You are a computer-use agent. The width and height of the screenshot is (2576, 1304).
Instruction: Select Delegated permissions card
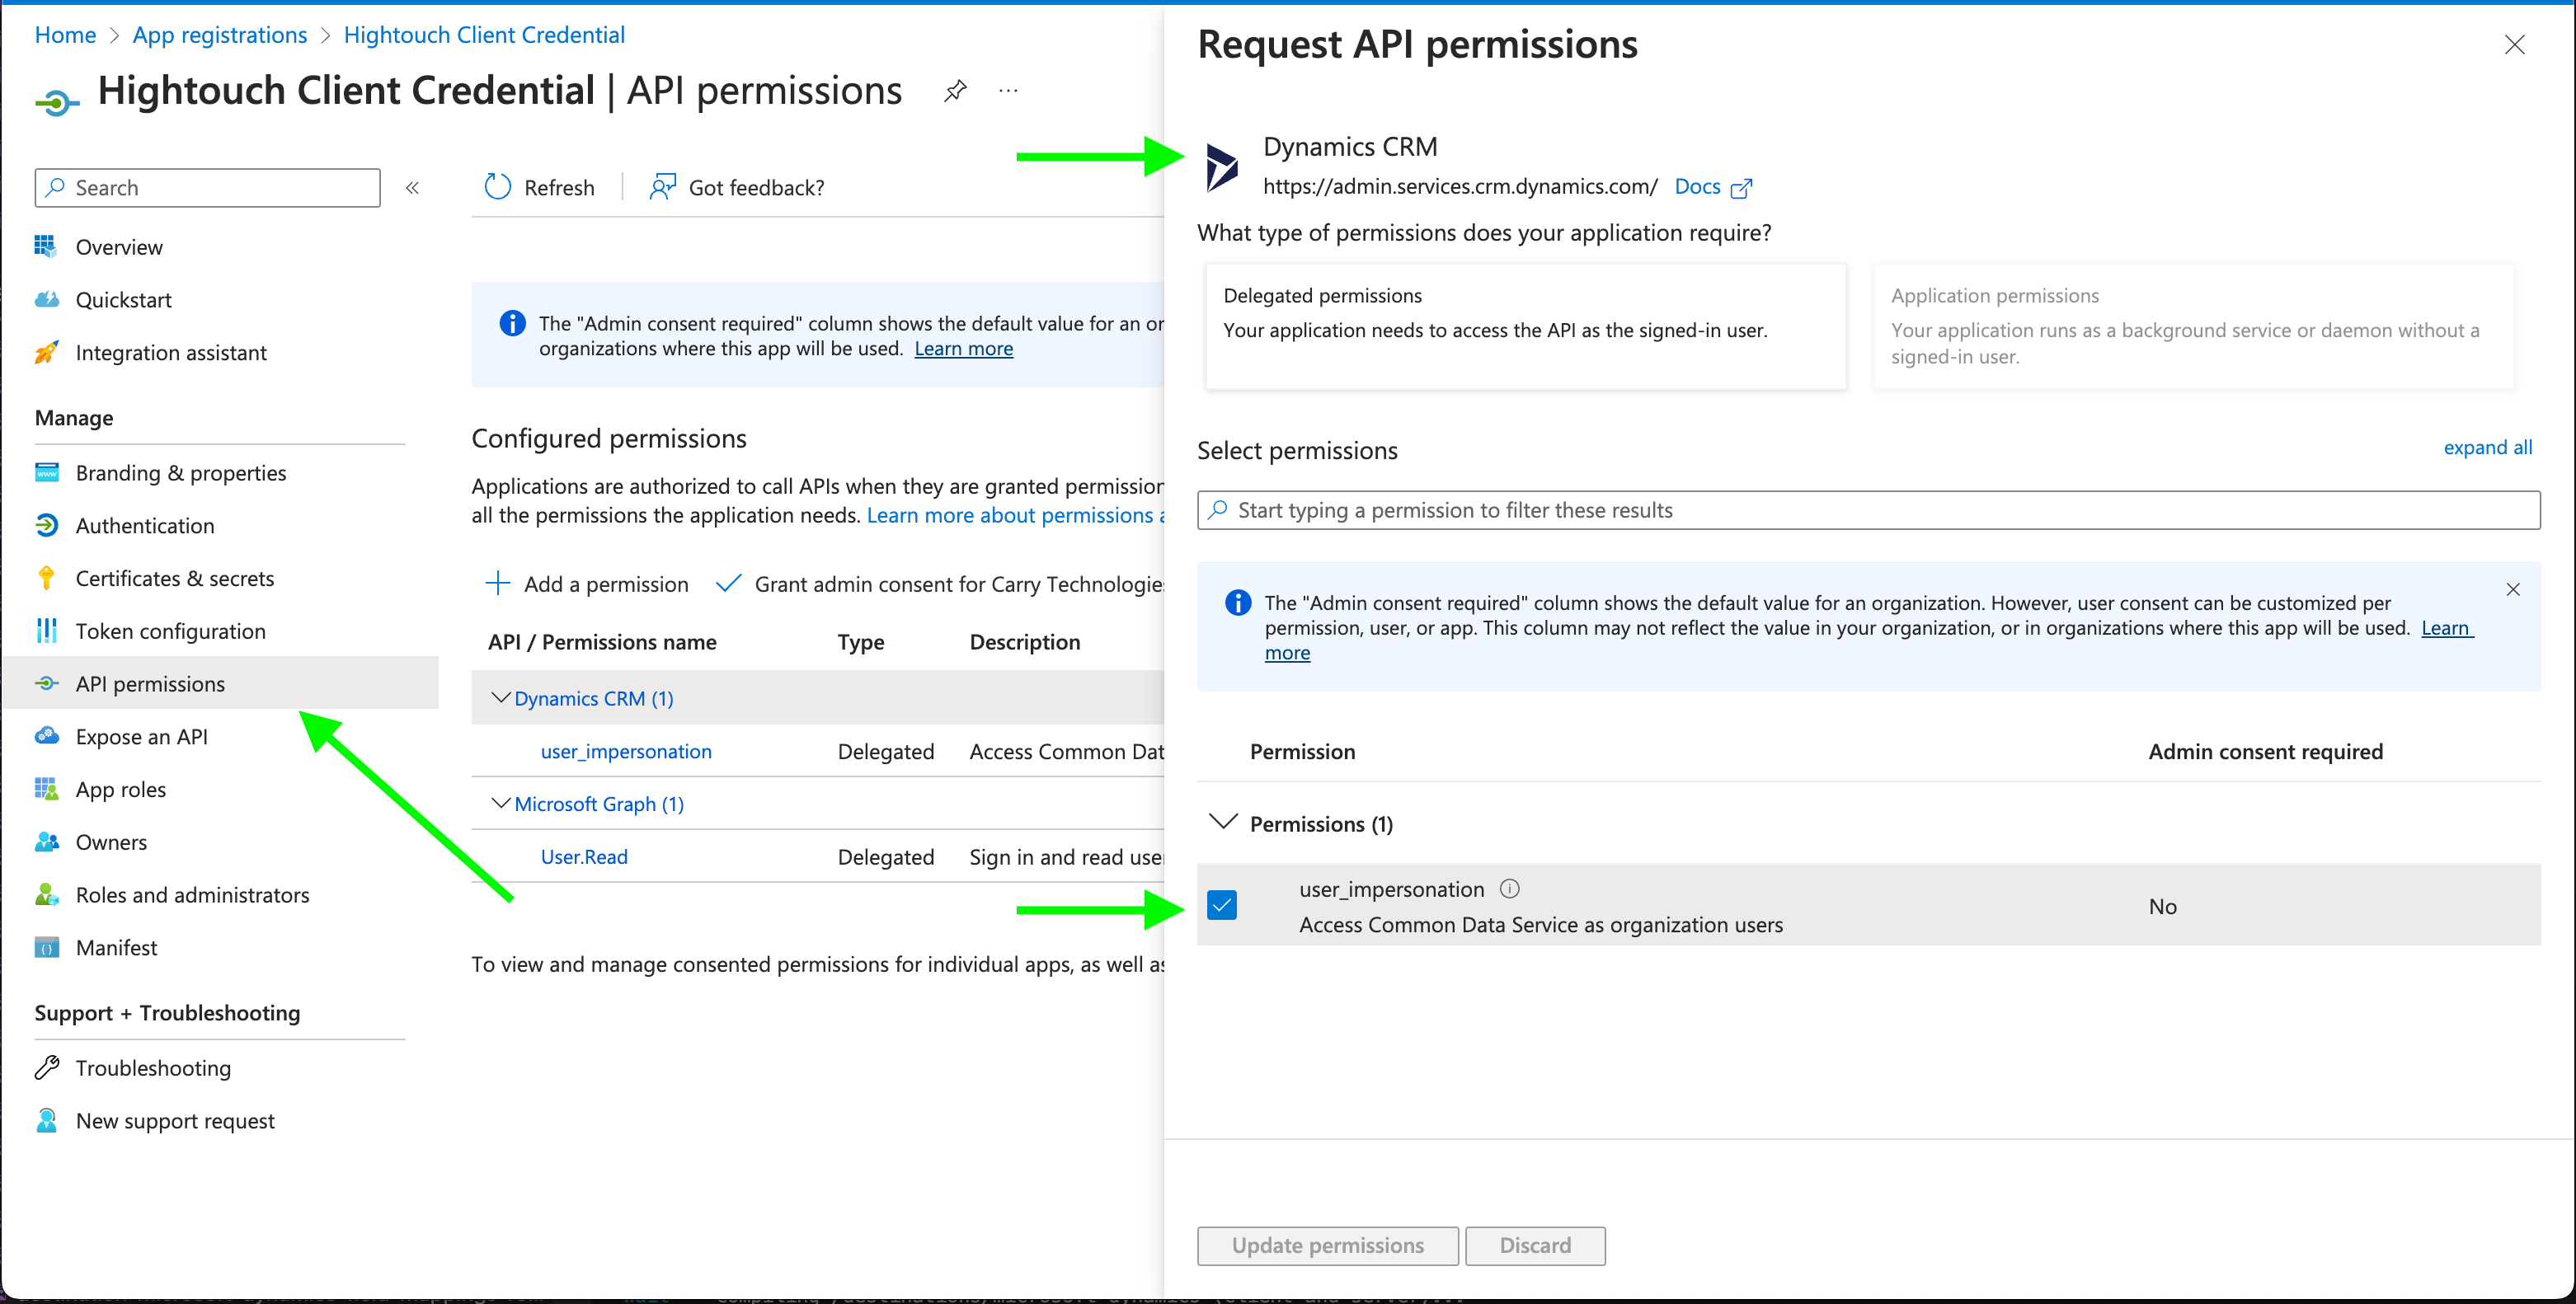(x=1525, y=326)
